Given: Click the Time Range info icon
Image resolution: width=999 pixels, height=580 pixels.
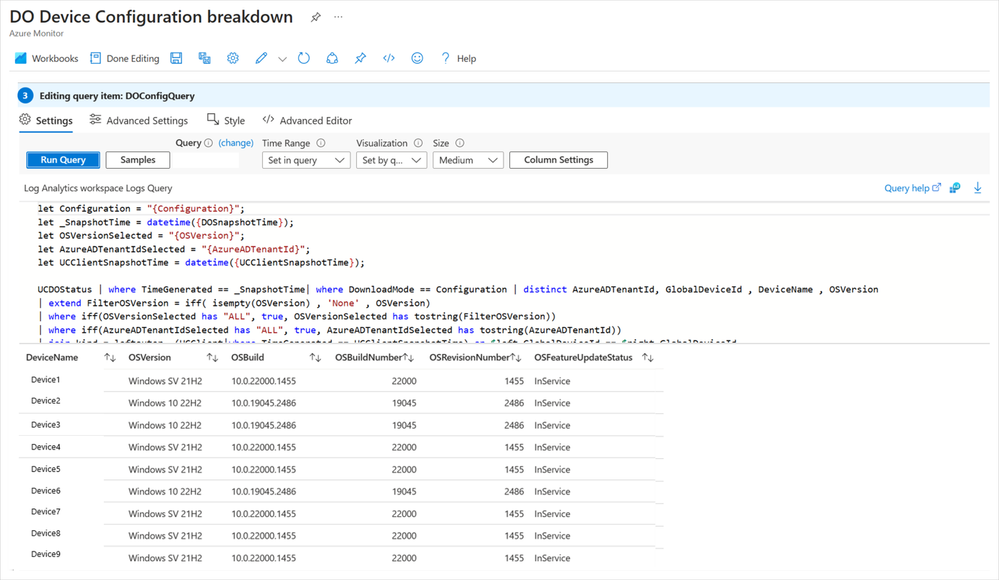Looking at the screenshot, I should (x=321, y=143).
